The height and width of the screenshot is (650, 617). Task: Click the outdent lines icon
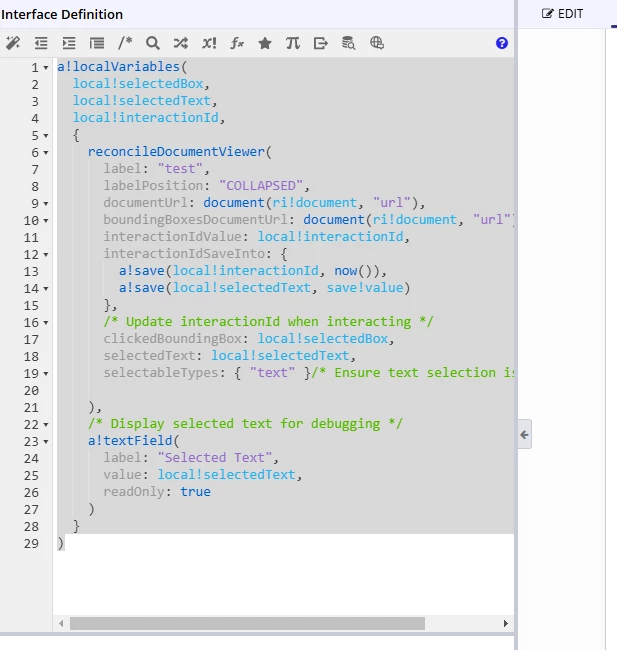[41, 43]
